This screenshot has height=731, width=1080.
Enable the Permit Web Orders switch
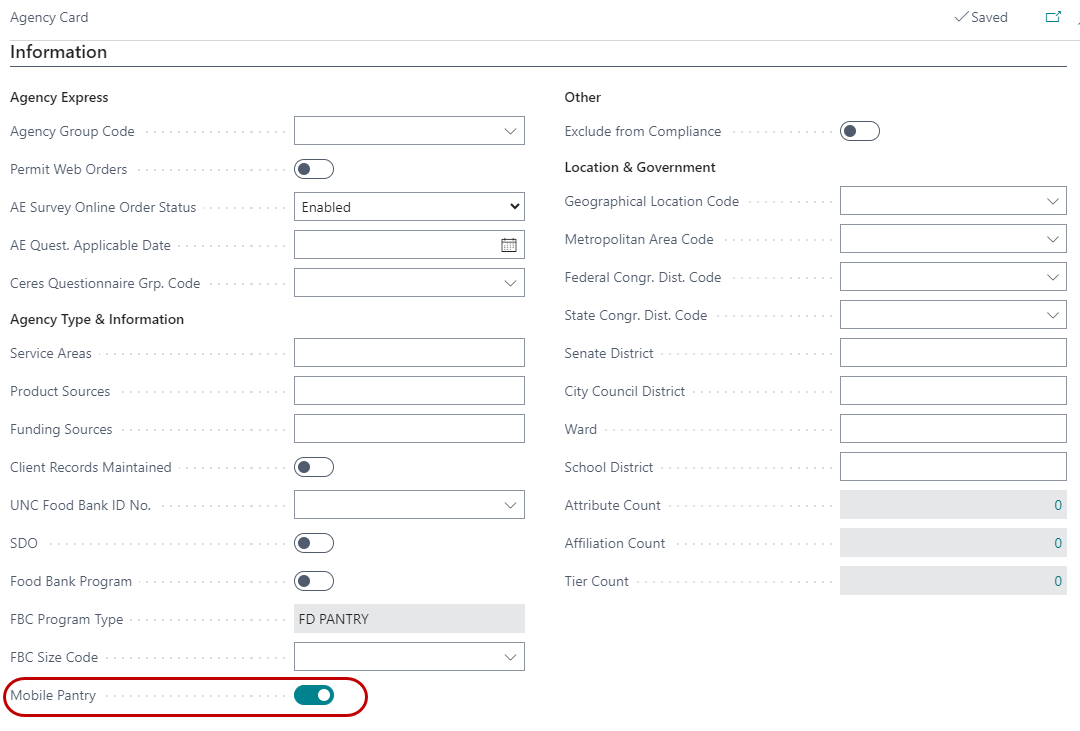[314, 169]
